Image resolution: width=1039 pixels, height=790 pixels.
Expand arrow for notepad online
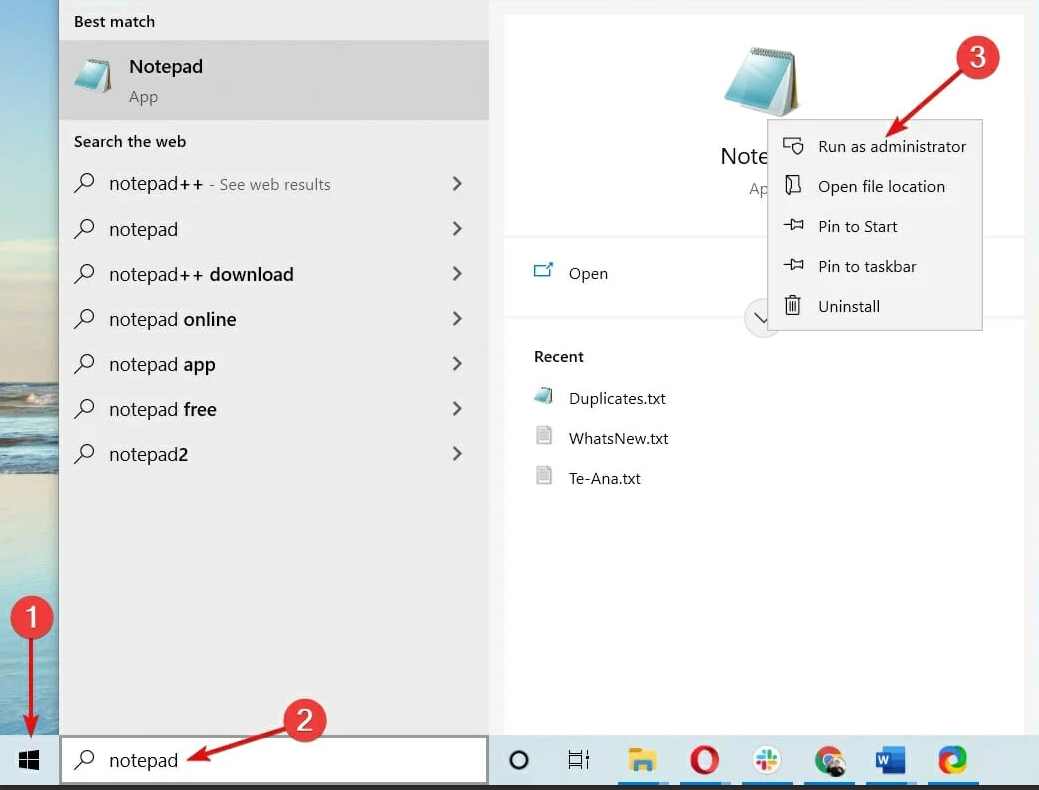point(457,319)
